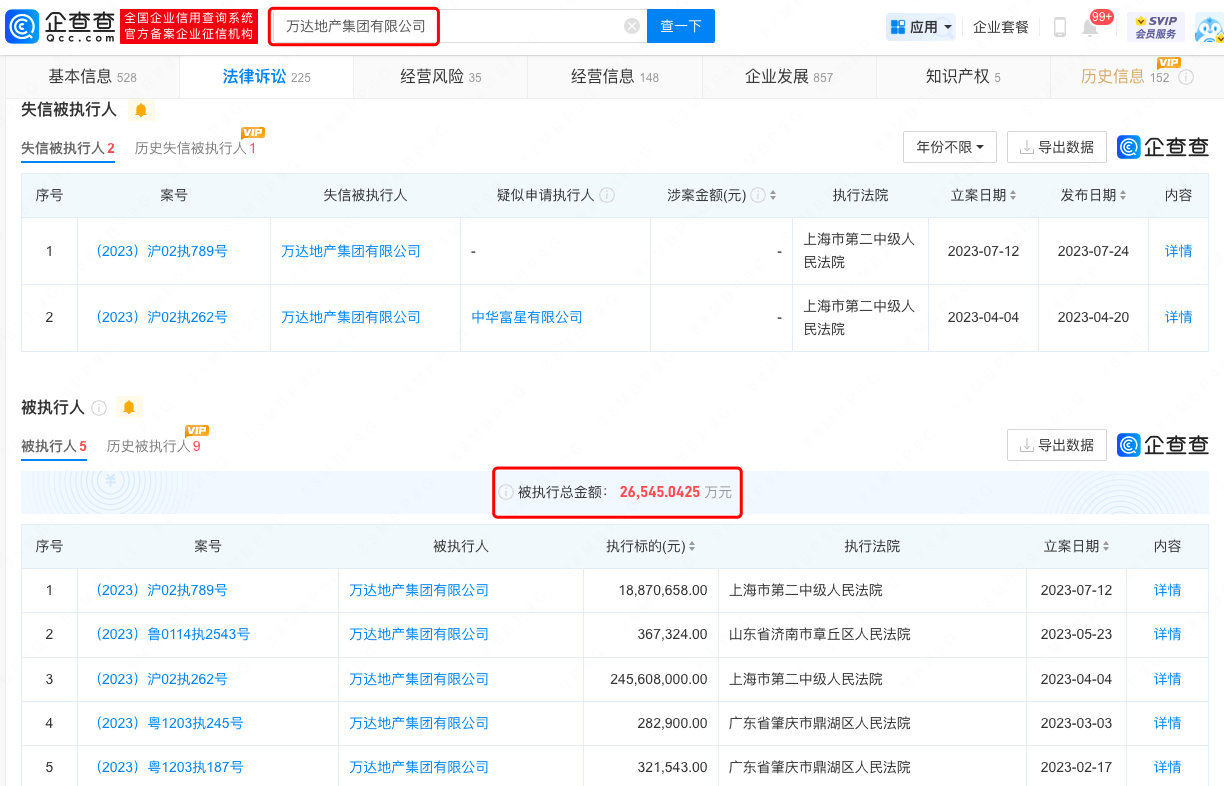The height and width of the screenshot is (786, 1224).
Task: Open case (2023)沪02执262号 in 失信被执行人 table
Action: coord(160,317)
